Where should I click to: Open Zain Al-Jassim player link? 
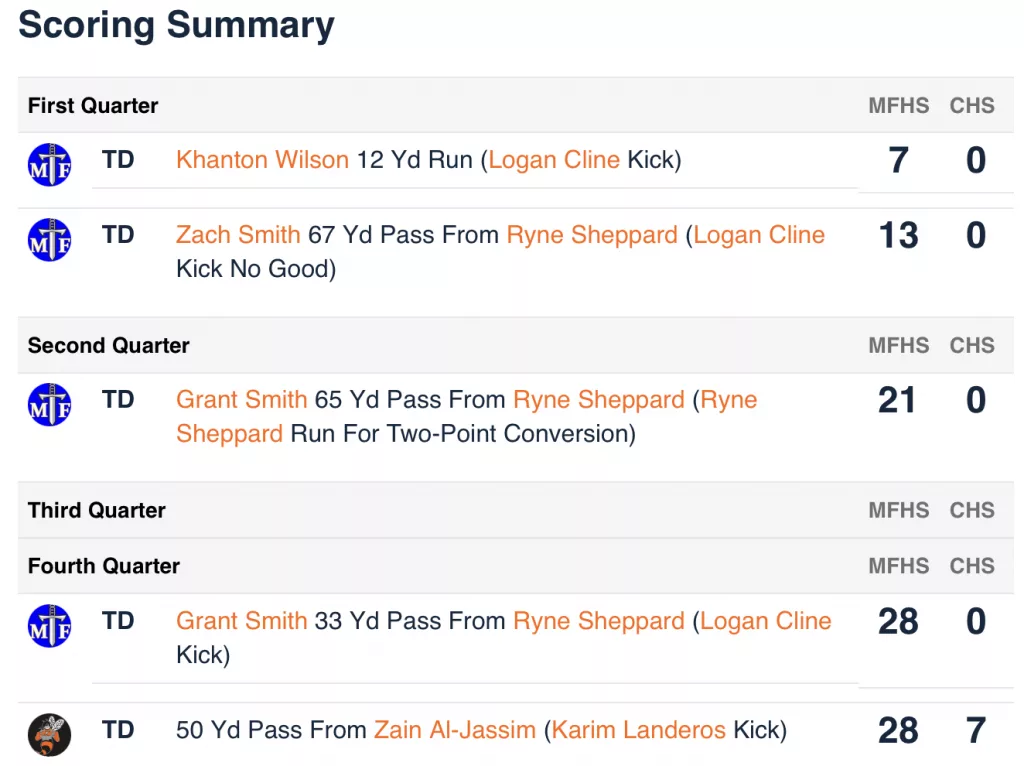455,729
